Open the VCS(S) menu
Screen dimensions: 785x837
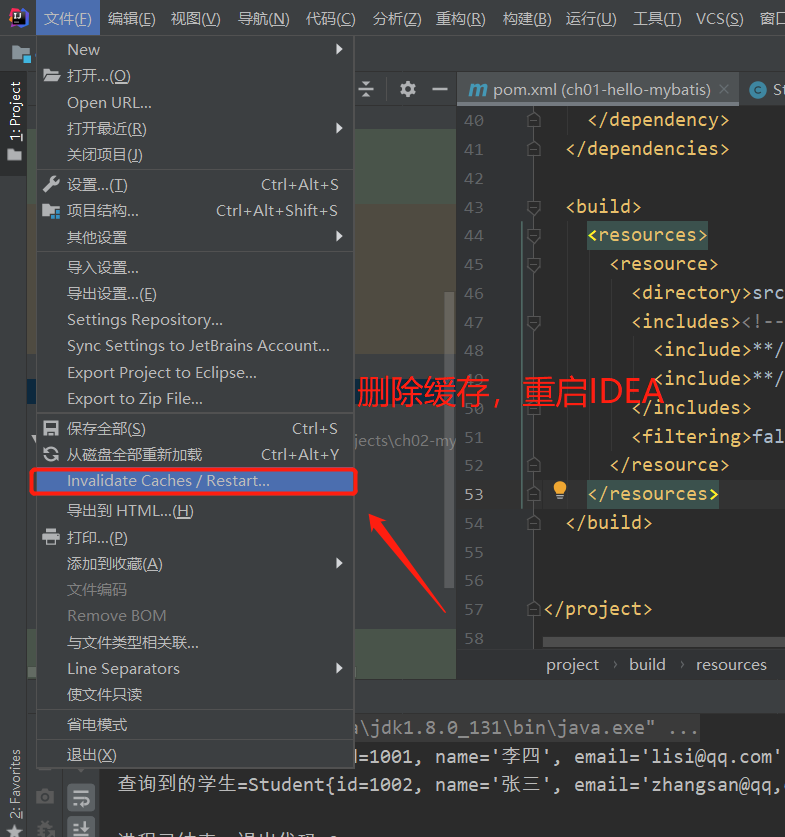[x=719, y=19]
